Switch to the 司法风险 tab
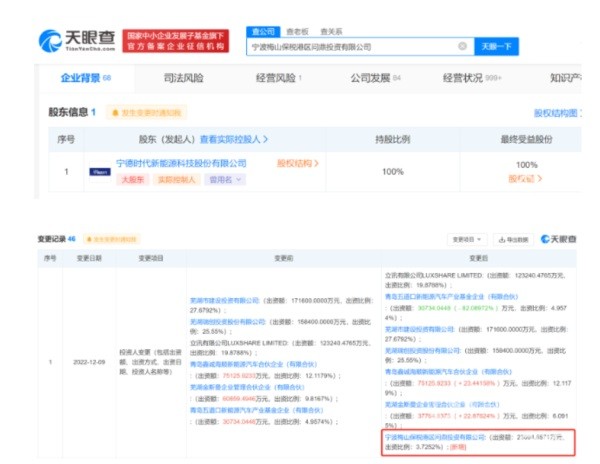The image size is (600, 464). tap(183, 78)
